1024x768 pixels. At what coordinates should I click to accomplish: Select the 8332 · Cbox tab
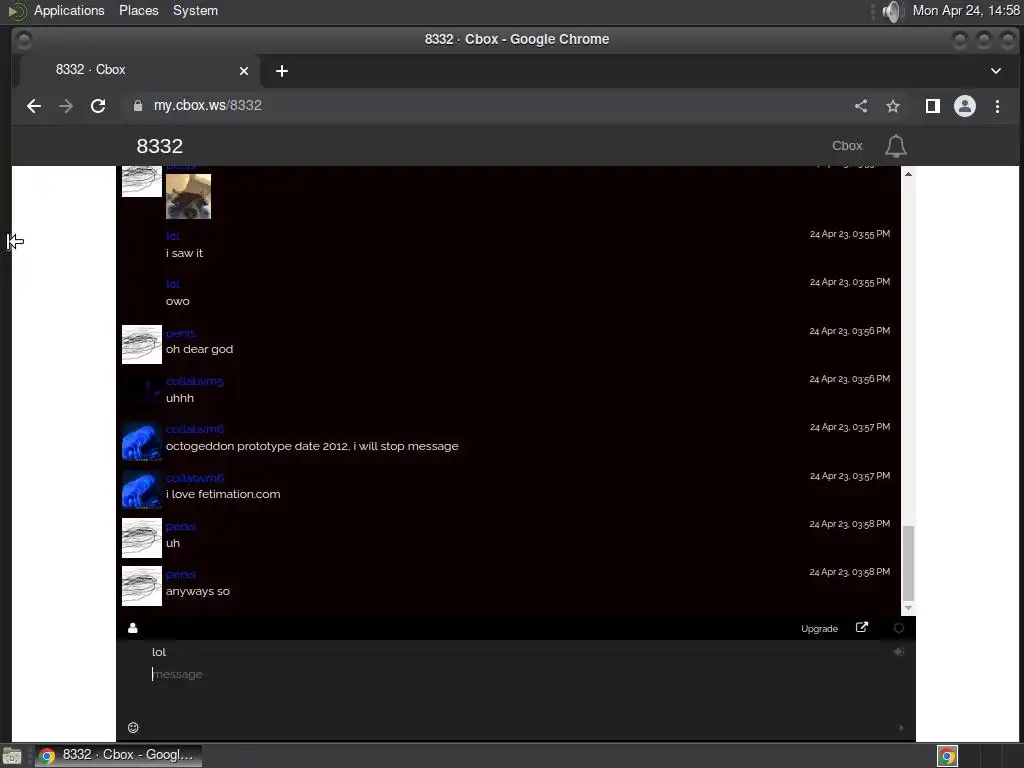[140, 70]
